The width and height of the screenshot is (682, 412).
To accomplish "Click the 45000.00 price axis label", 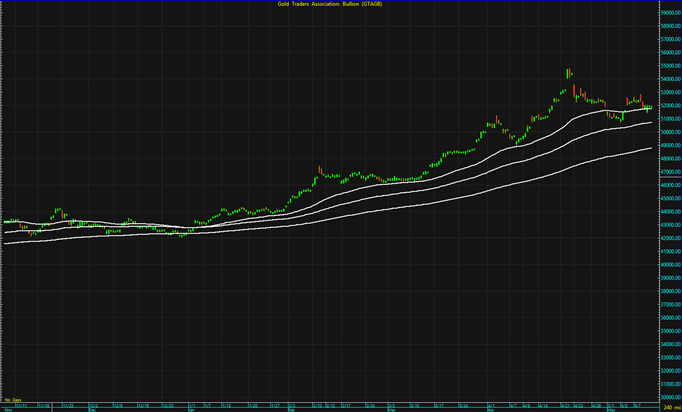I will pos(669,198).
